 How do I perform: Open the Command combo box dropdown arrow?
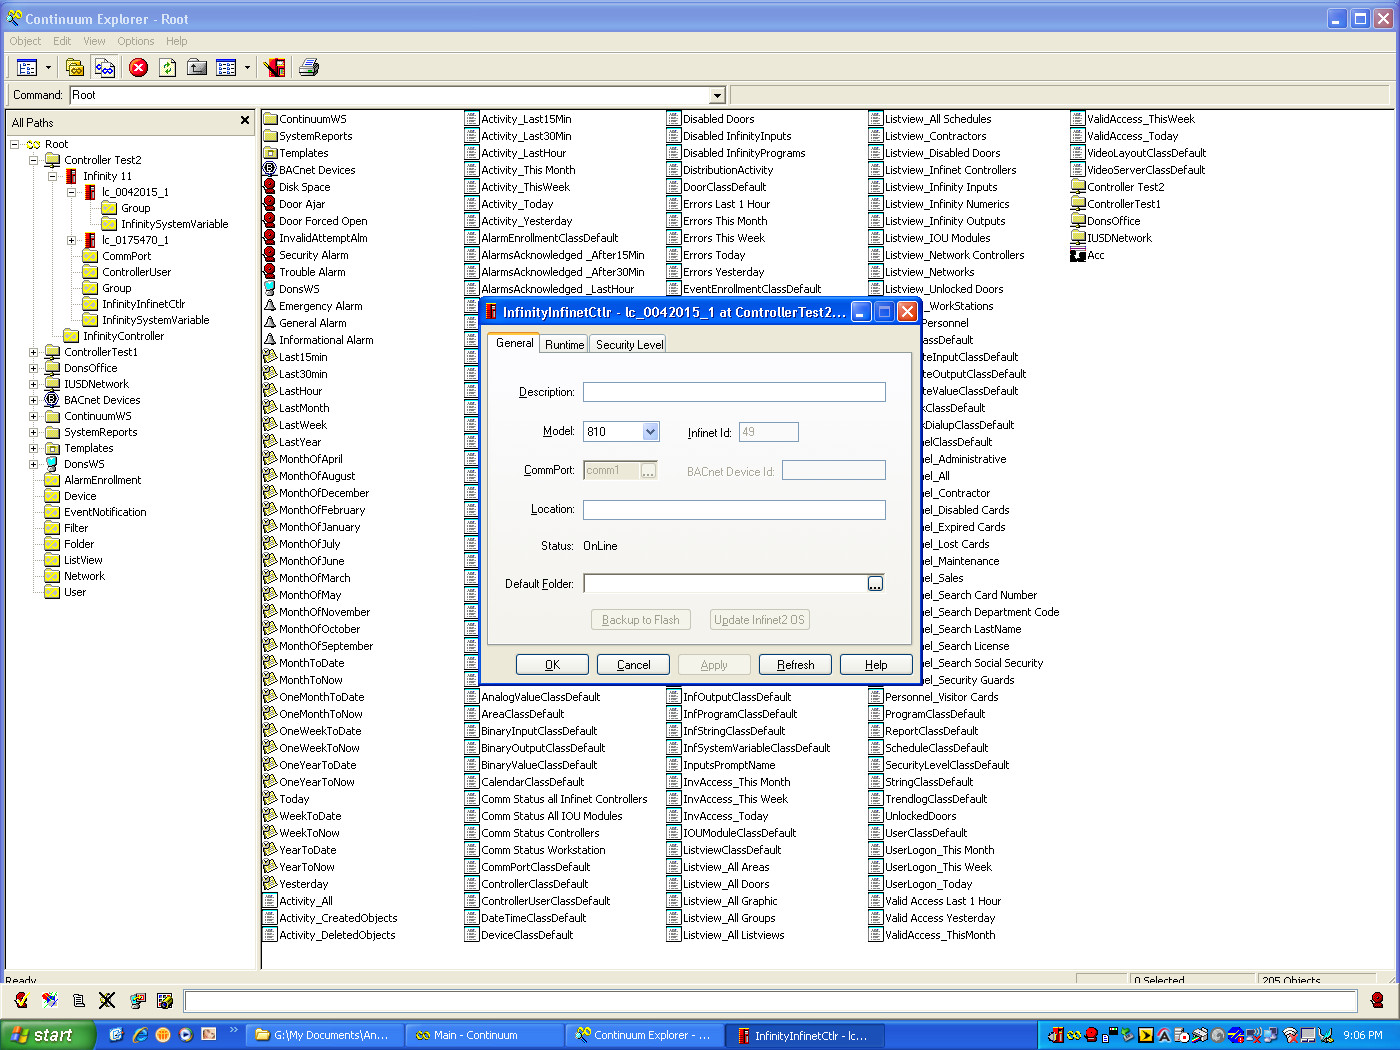[x=717, y=95]
